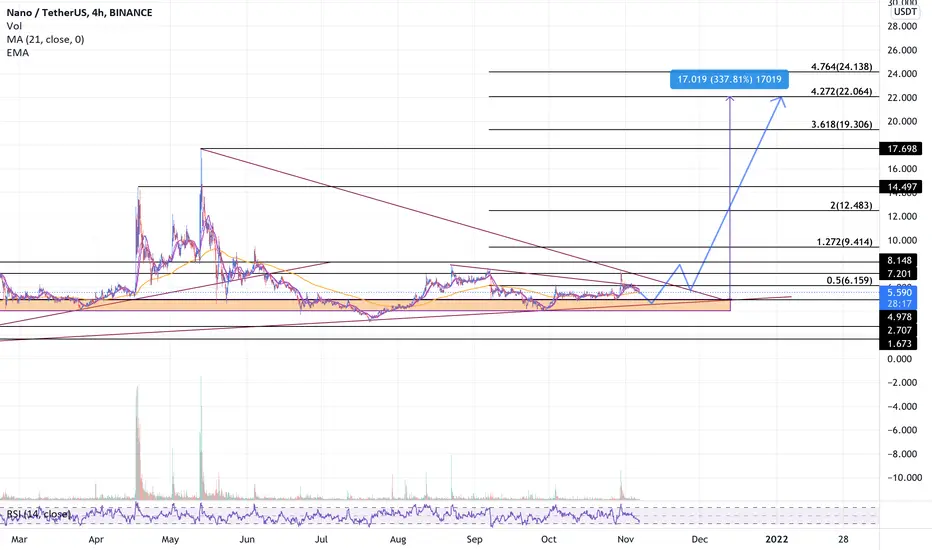The height and width of the screenshot is (550, 932).
Task: Click the 8.148 price tag on axis
Action: click(899, 260)
